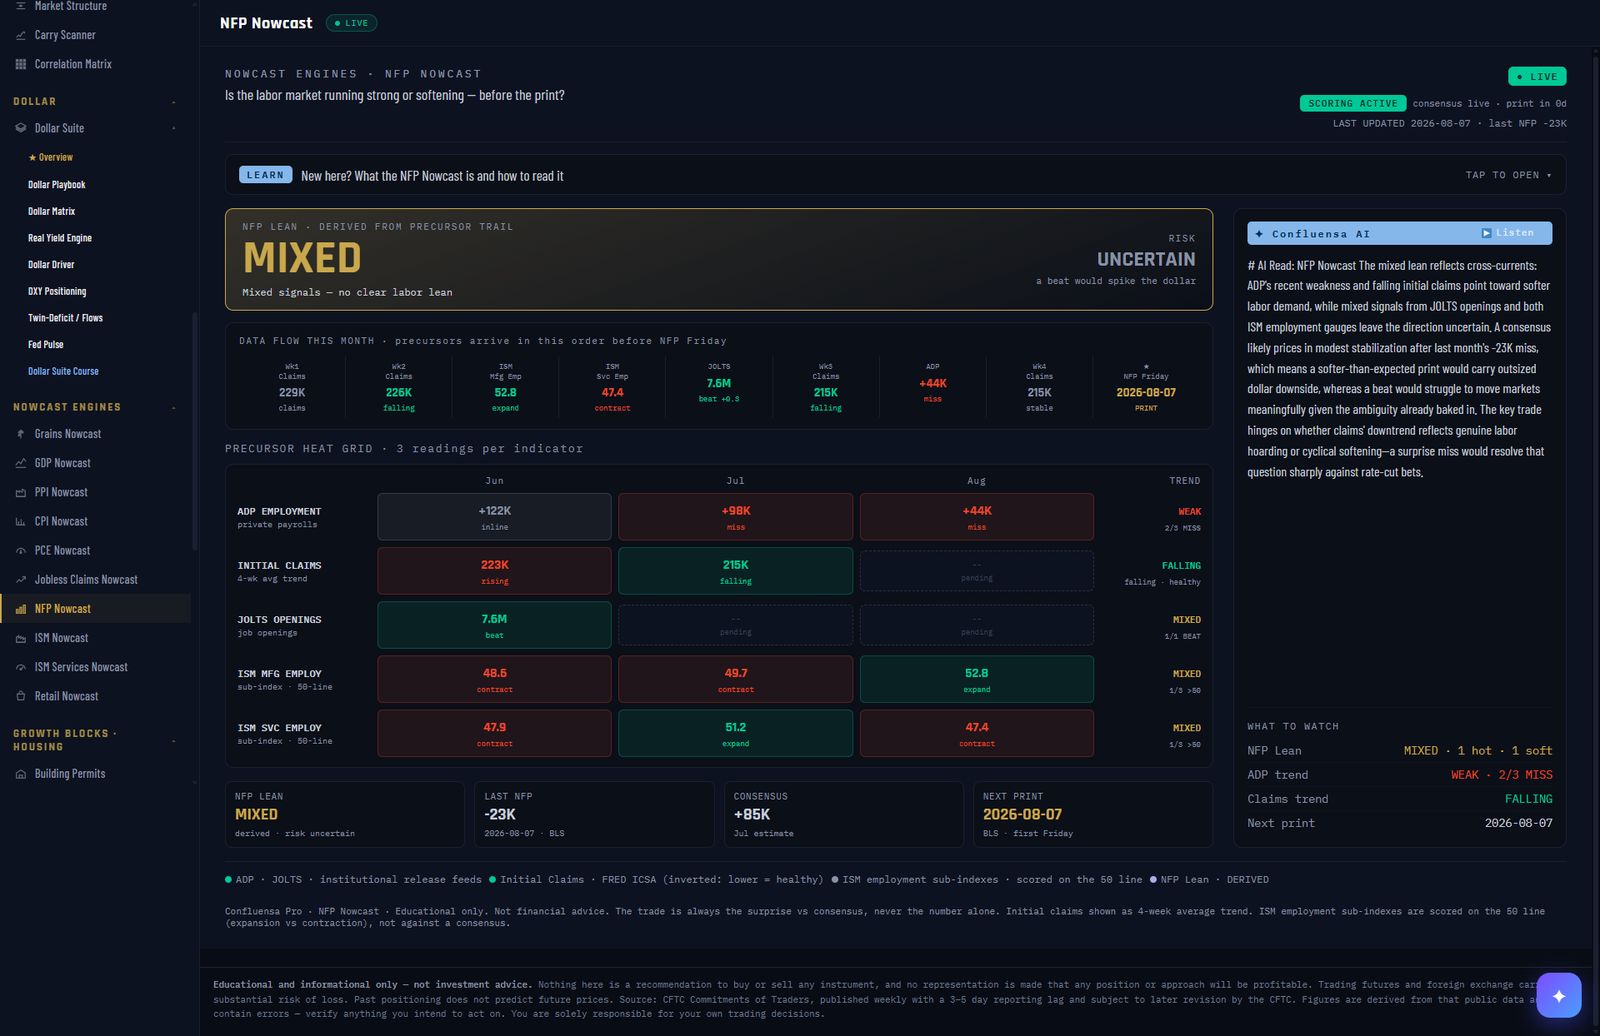Click the What to Watch Claims trend row
The image size is (1600, 1036).
[1400, 799]
